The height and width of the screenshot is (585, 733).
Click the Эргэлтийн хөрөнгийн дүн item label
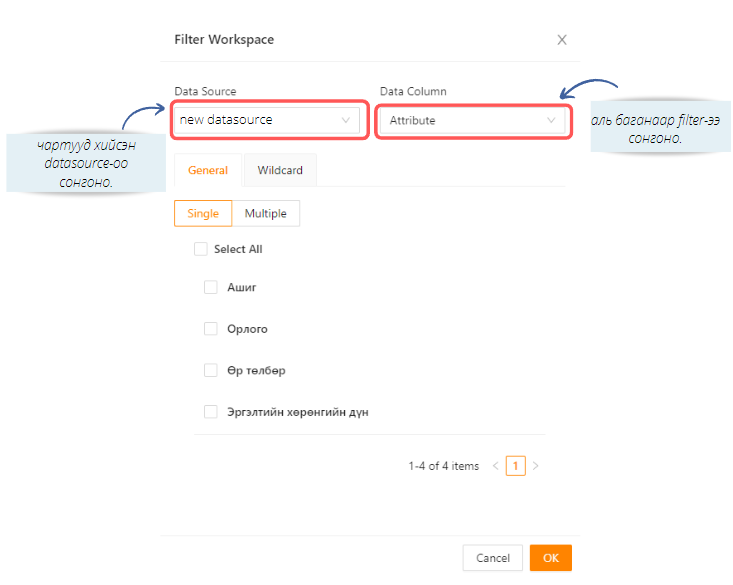coord(298,412)
